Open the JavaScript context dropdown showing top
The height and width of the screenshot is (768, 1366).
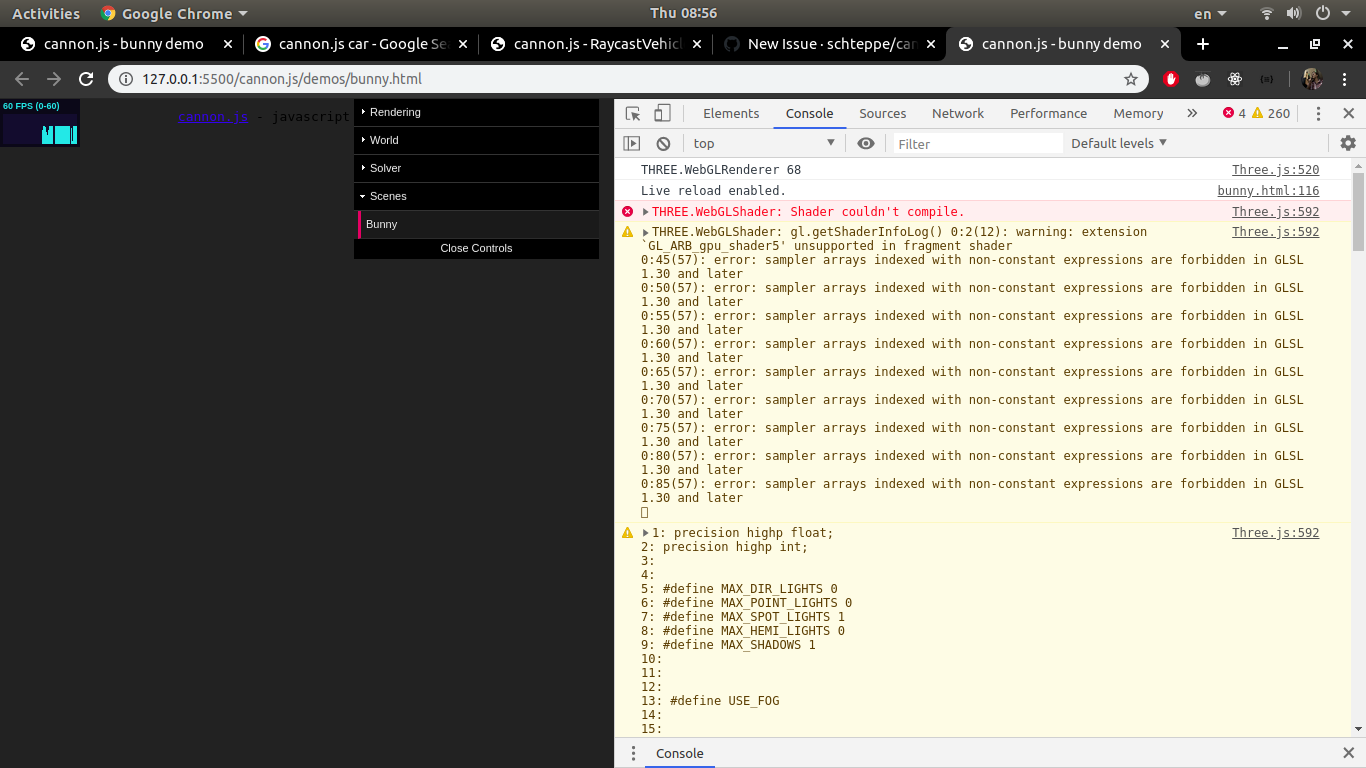pos(764,143)
